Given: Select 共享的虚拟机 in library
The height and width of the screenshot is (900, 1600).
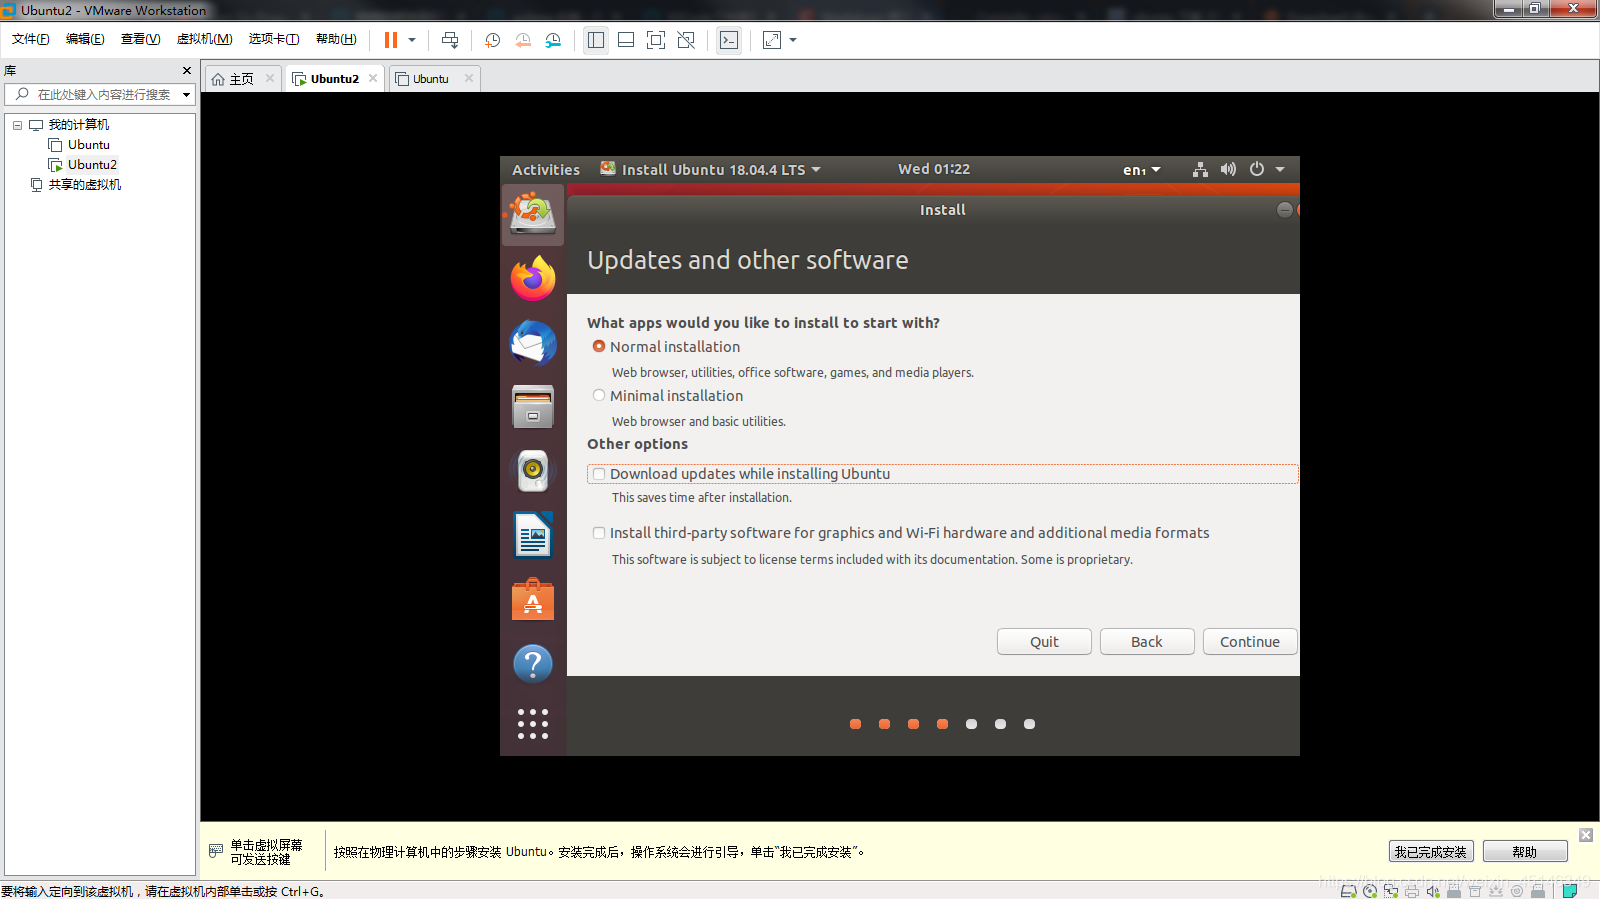Looking at the screenshot, I should [76, 185].
